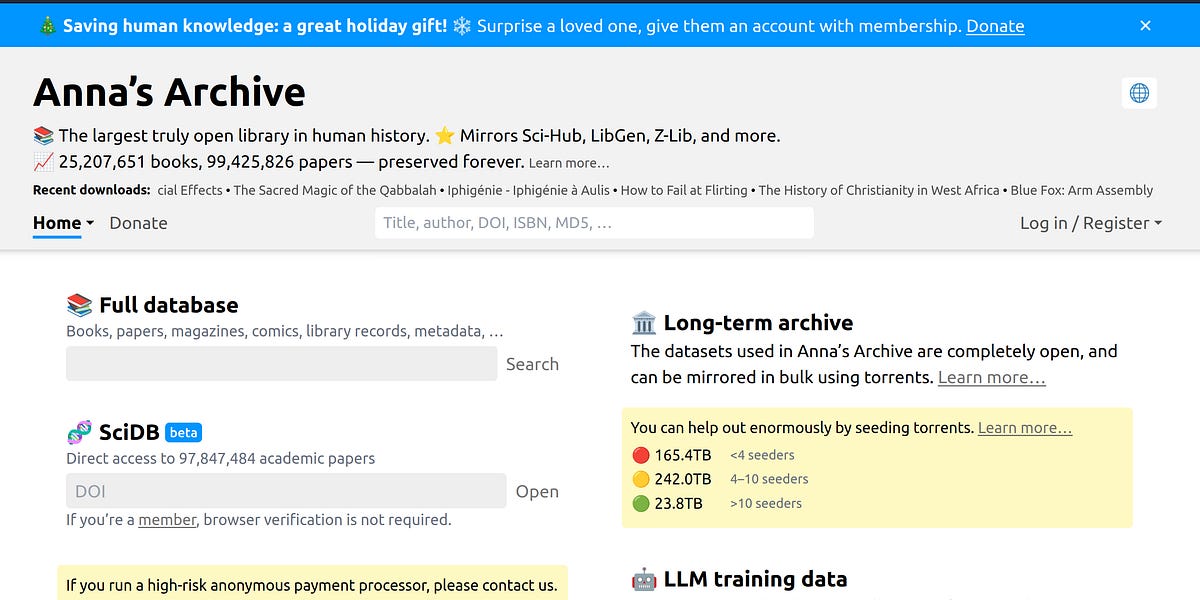The height and width of the screenshot is (600, 1200).
Task: Dismiss the holiday gift banner
Action: 1145,26
